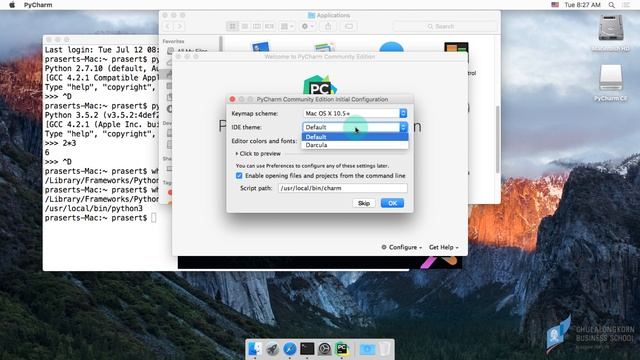
Task: Open Notification Center from the menu bar
Action: (x=626, y=5)
